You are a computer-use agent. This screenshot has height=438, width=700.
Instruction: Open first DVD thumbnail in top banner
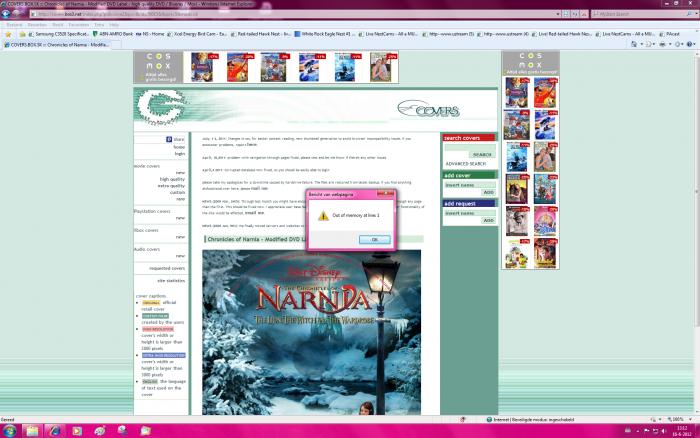point(202,67)
